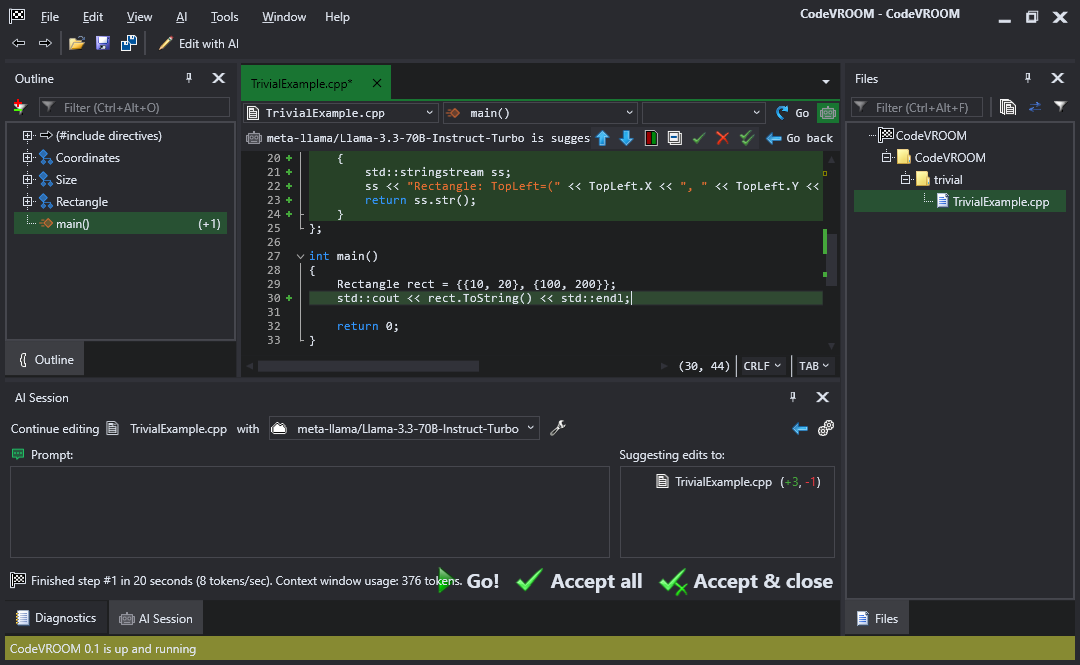Open the AI model selection dropdown
The height and width of the screenshot is (665, 1080).
[x=404, y=429]
